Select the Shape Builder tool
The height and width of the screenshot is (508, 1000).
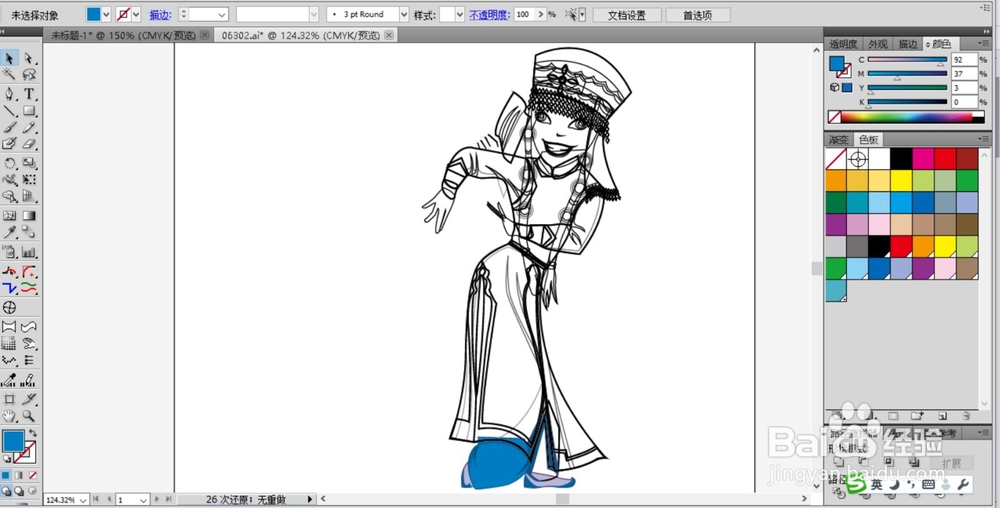click(x=9, y=196)
